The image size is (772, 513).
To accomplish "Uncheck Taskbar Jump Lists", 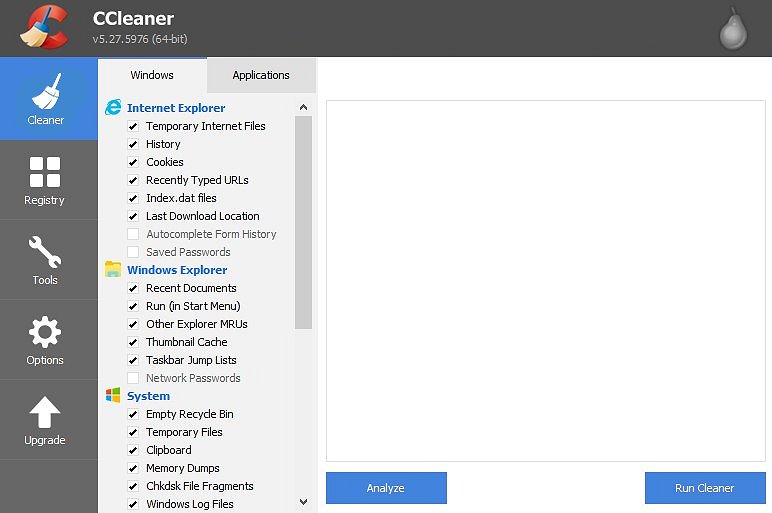I will tap(133, 360).
